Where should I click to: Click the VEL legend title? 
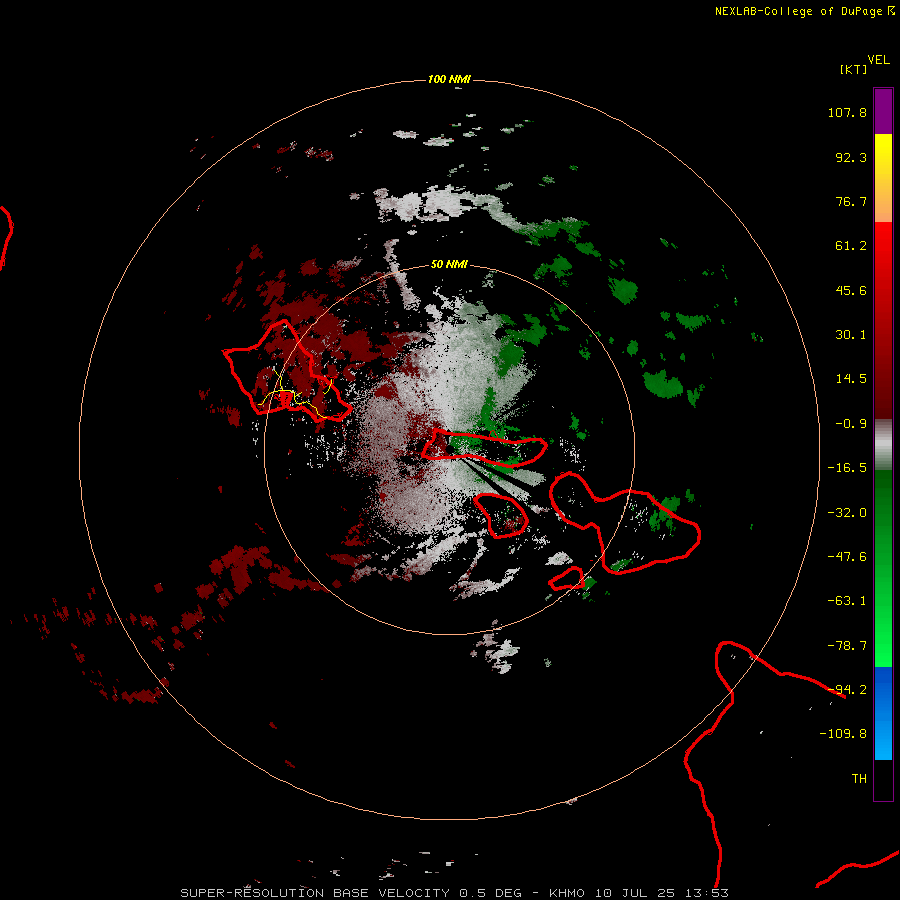coord(878,60)
